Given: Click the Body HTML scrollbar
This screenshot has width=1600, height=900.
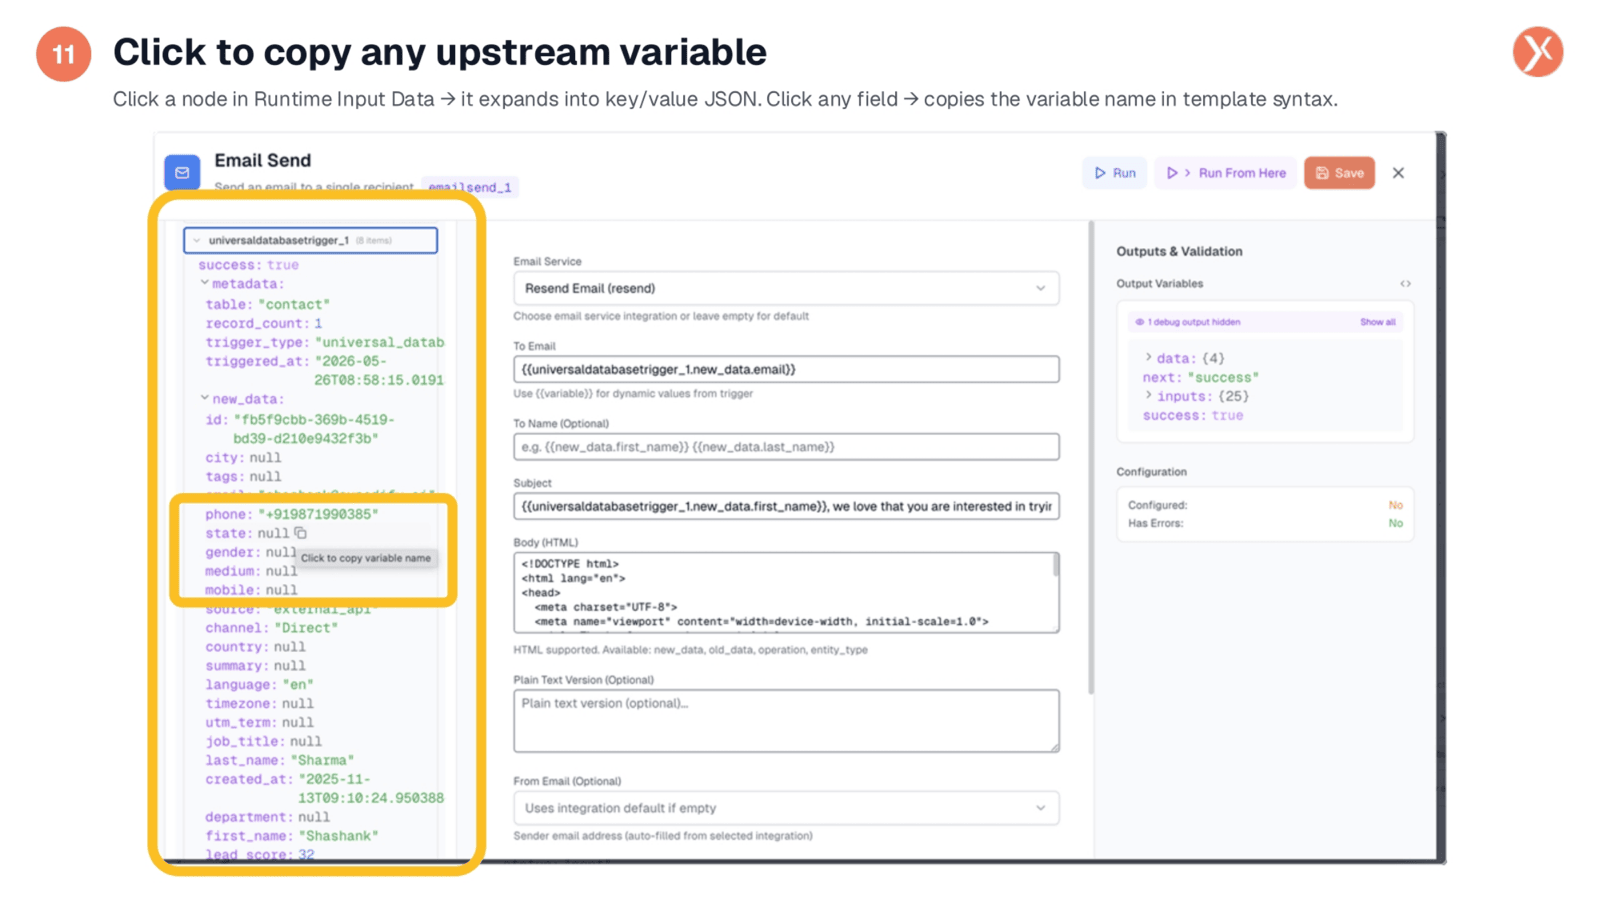Looking at the screenshot, I should tap(1056, 566).
